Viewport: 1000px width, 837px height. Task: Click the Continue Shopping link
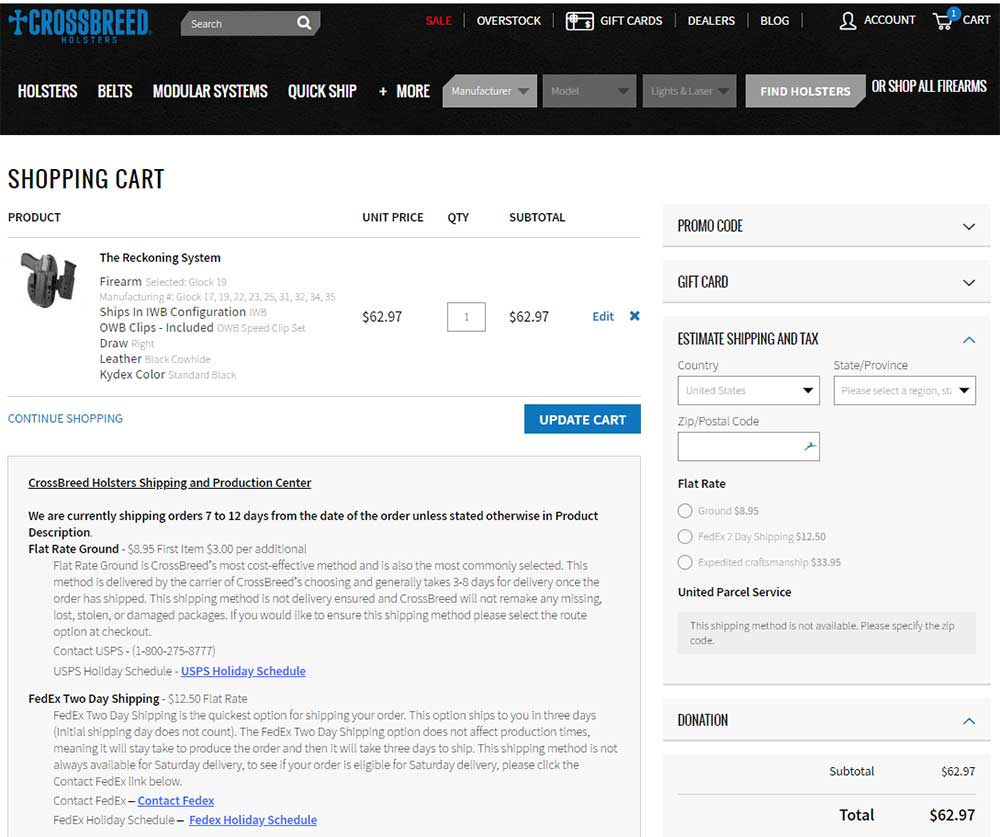coord(65,419)
